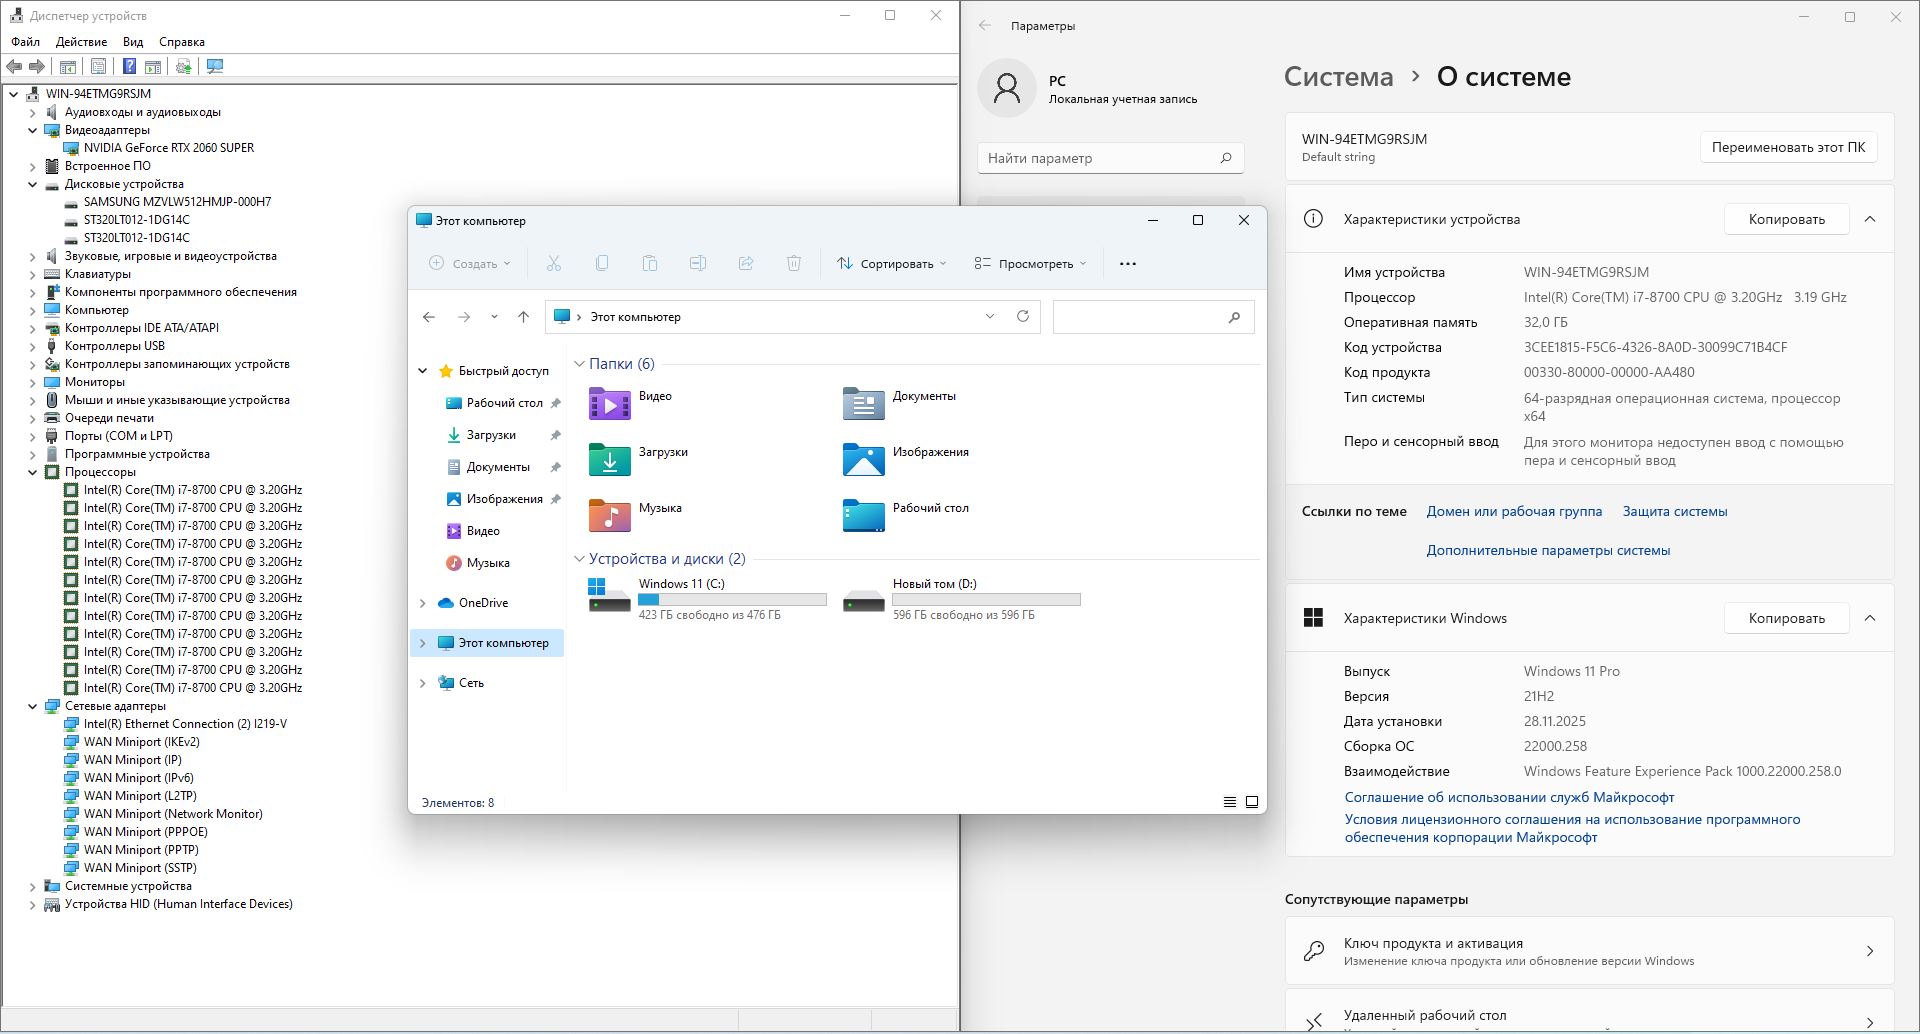Open the three-dots more options menu
The width and height of the screenshot is (1920, 1034).
pos(1127,264)
